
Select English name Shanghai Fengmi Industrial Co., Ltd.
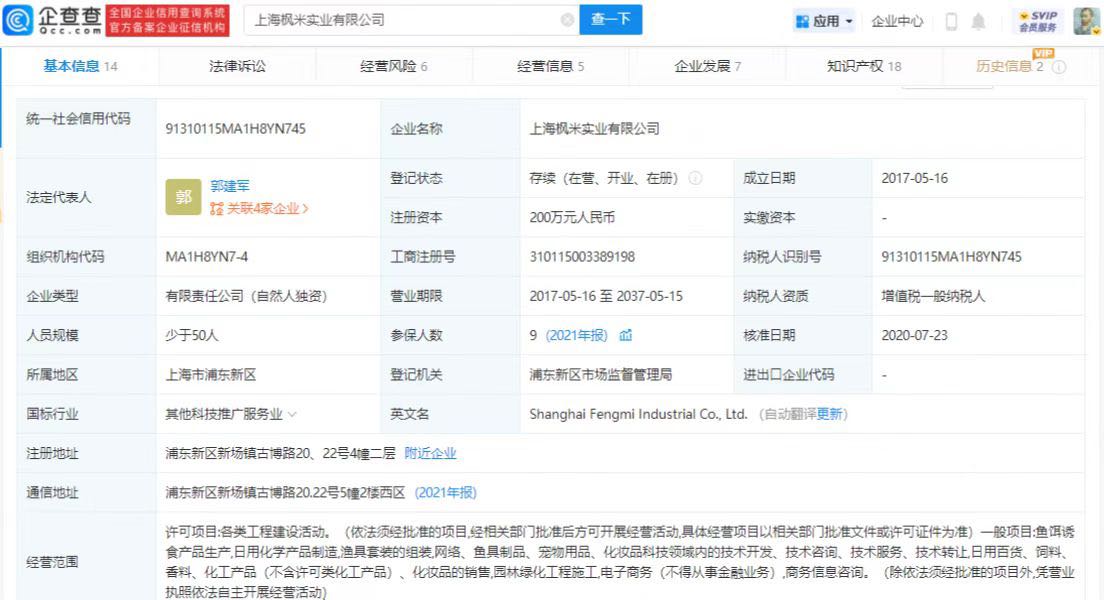point(638,414)
